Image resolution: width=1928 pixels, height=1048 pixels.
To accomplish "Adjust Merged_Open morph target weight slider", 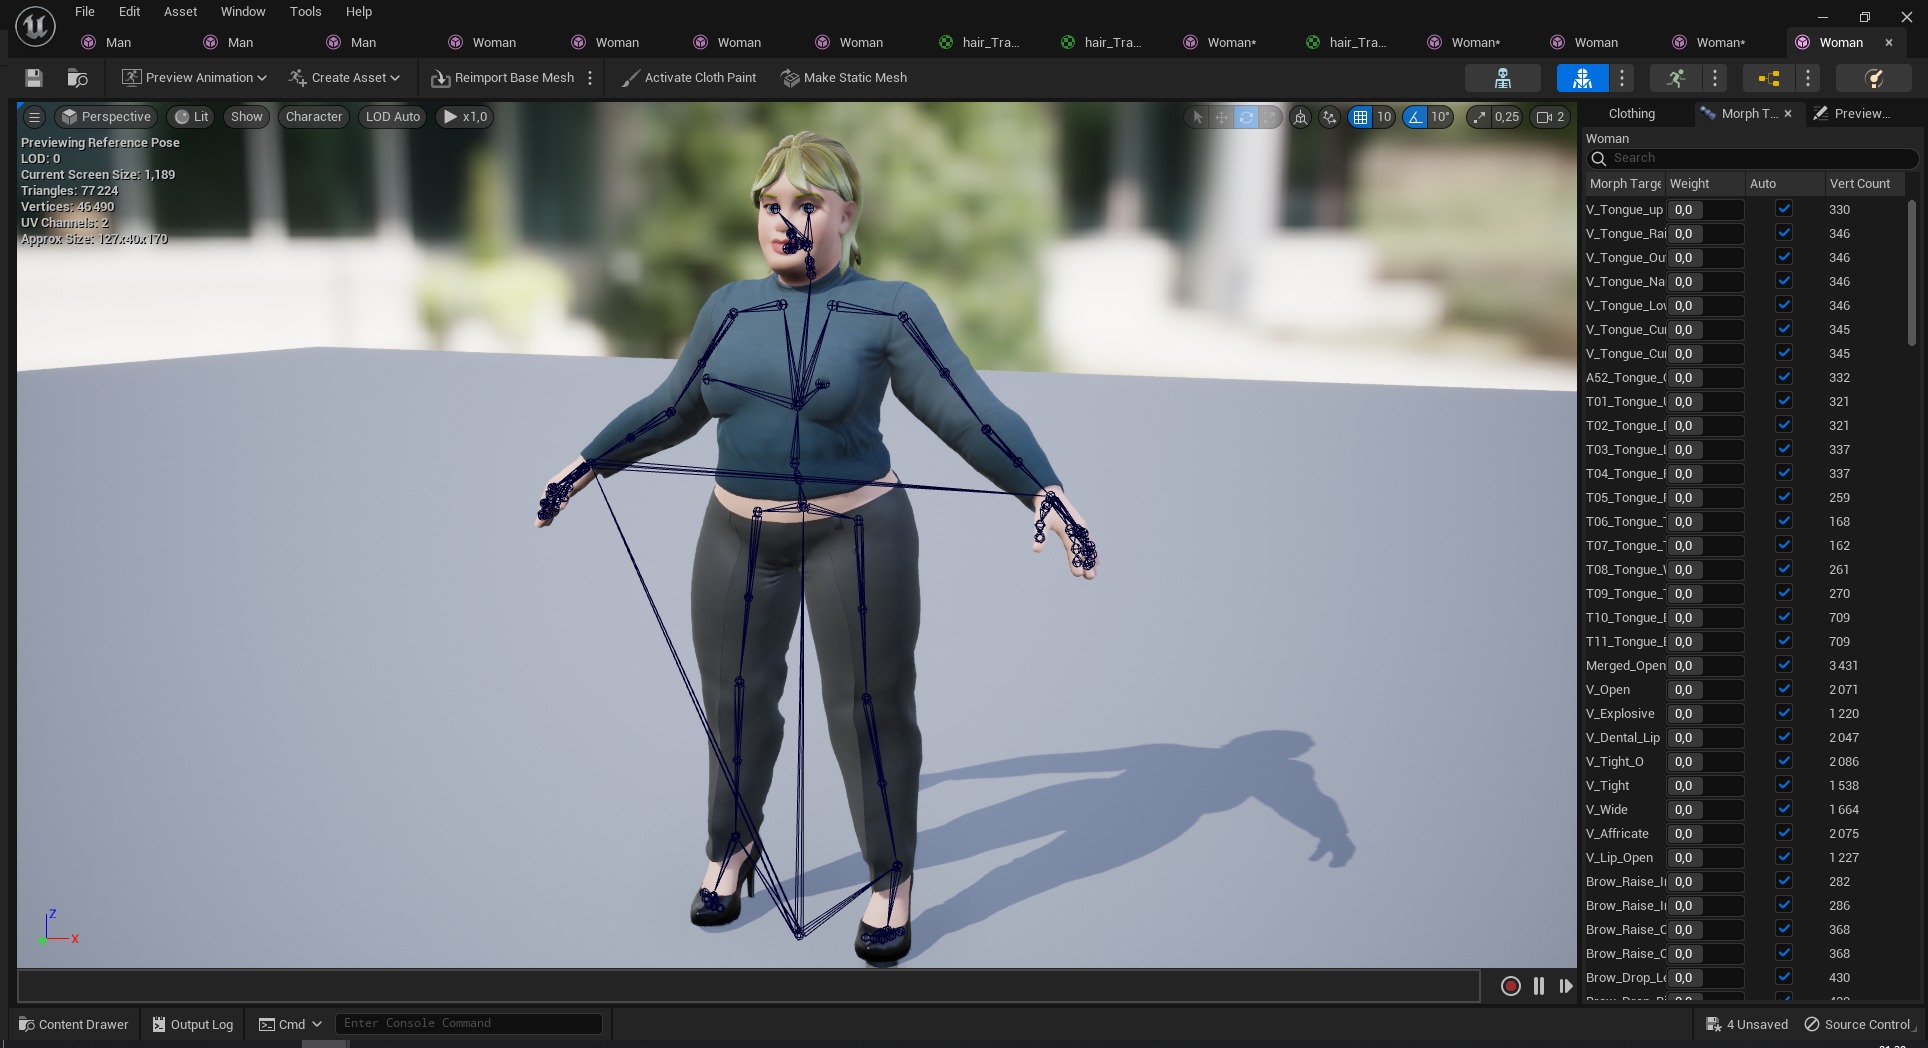I will pos(1705,666).
